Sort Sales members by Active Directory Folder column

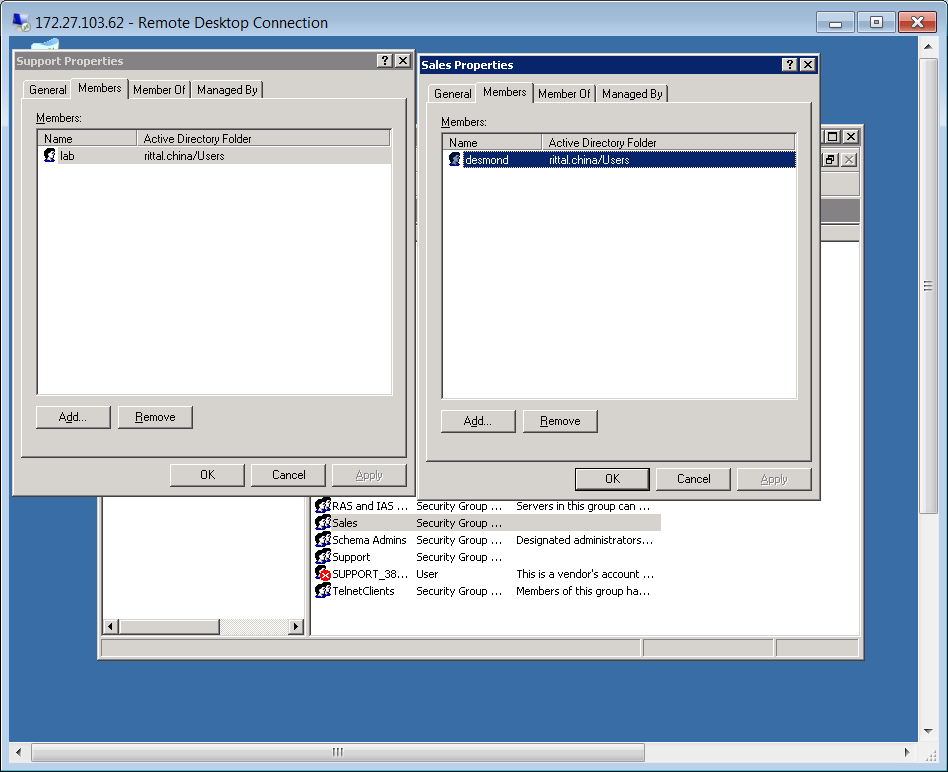pos(668,143)
